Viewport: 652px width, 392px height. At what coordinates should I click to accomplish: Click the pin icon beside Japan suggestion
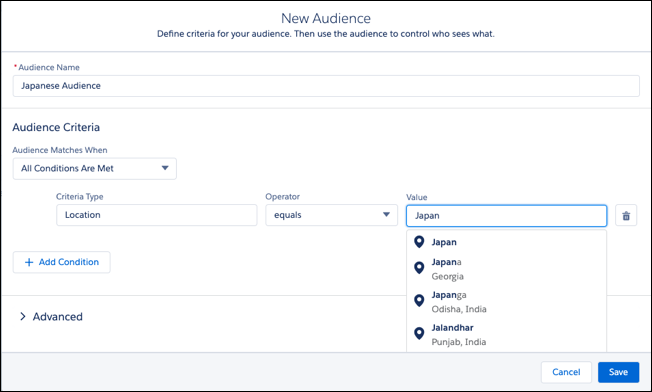tap(419, 242)
